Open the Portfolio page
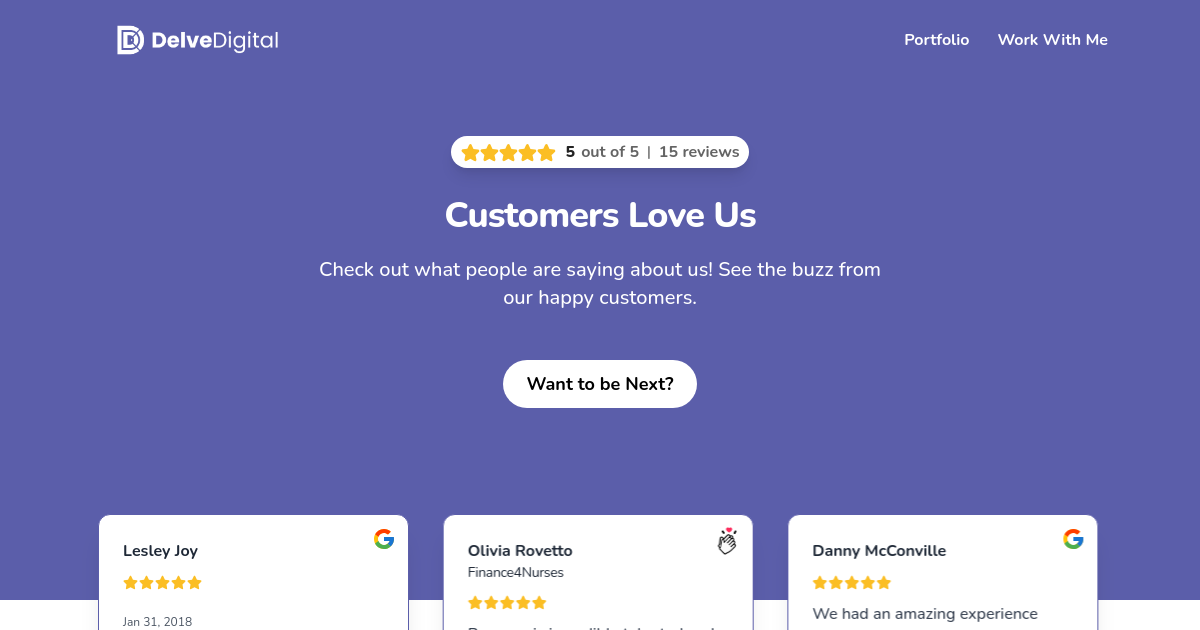Image resolution: width=1200 pixels, height=630 pixels. 936,40
